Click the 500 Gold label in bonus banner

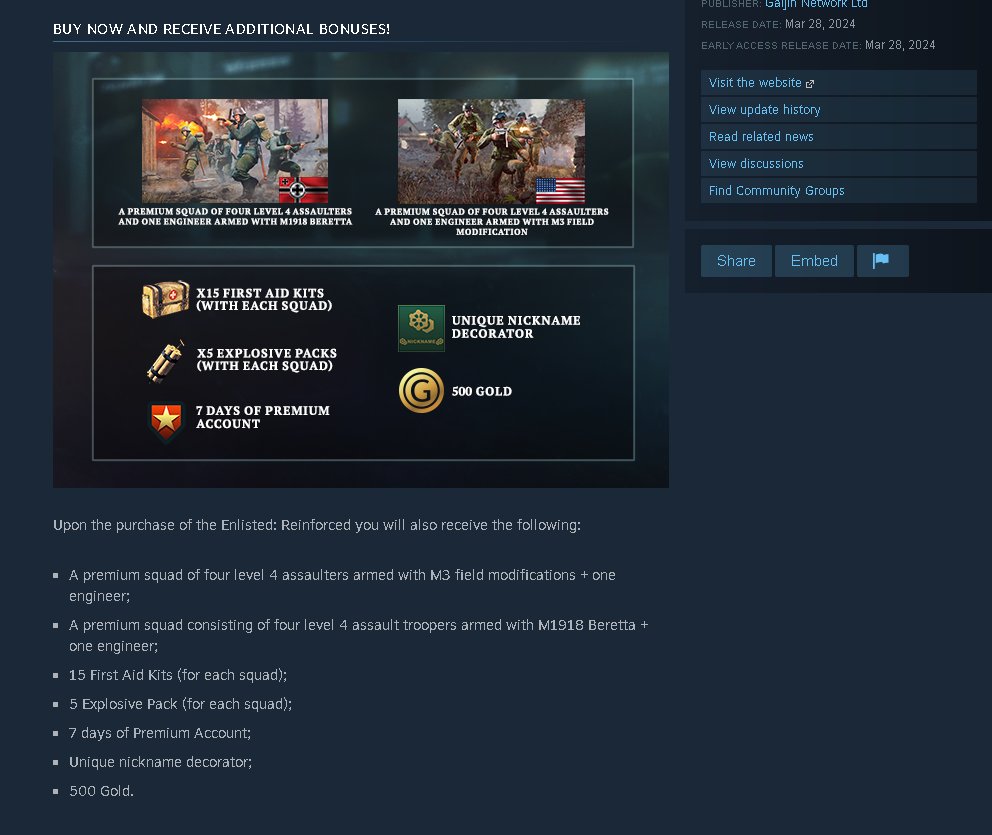[x=481, y=392]
